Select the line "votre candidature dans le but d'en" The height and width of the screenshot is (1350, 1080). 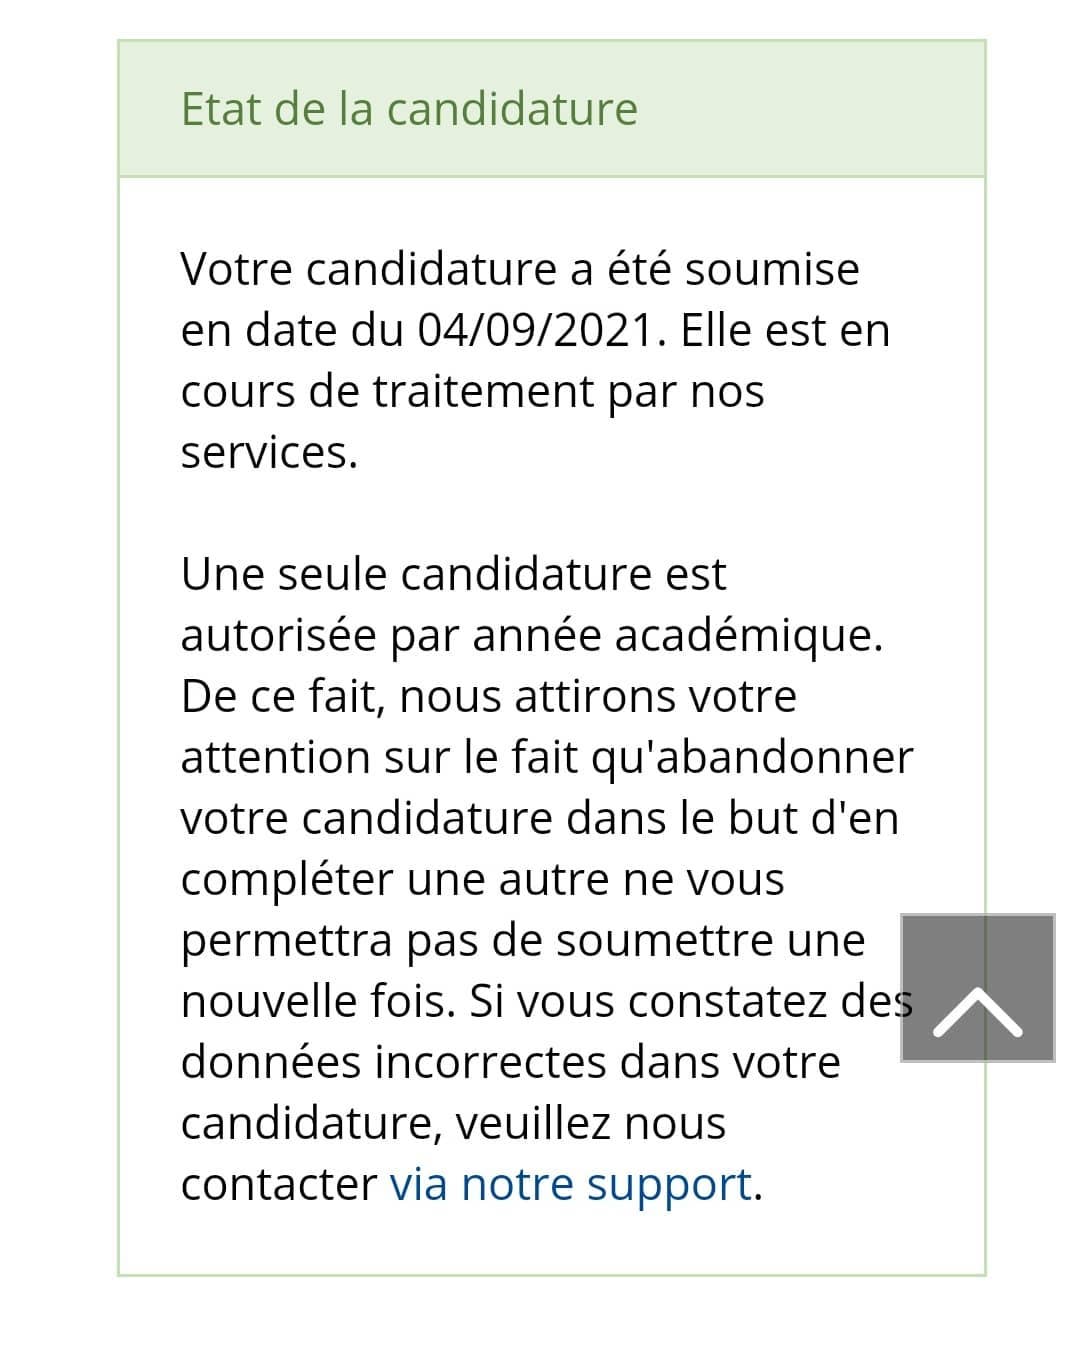540,818
